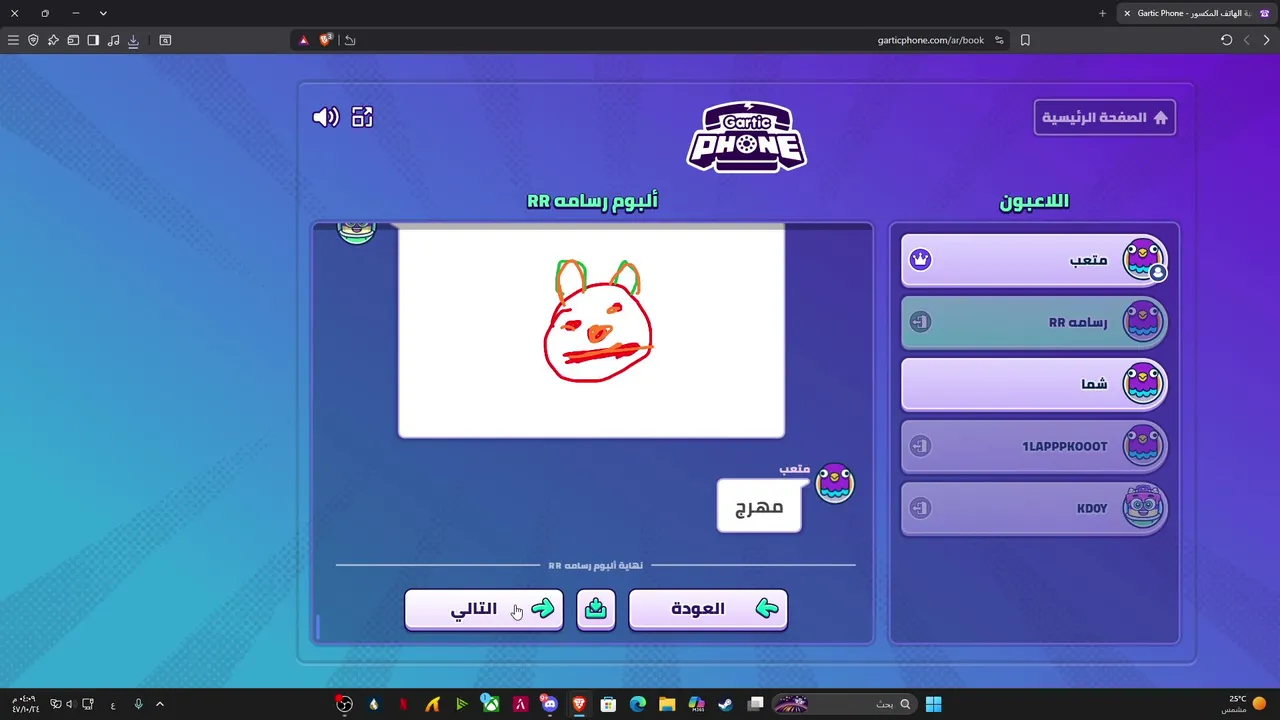This screenshot has width=1280, height=720.
Task: Expand the tab list dropdown chevron
Action: coord(103,13)
